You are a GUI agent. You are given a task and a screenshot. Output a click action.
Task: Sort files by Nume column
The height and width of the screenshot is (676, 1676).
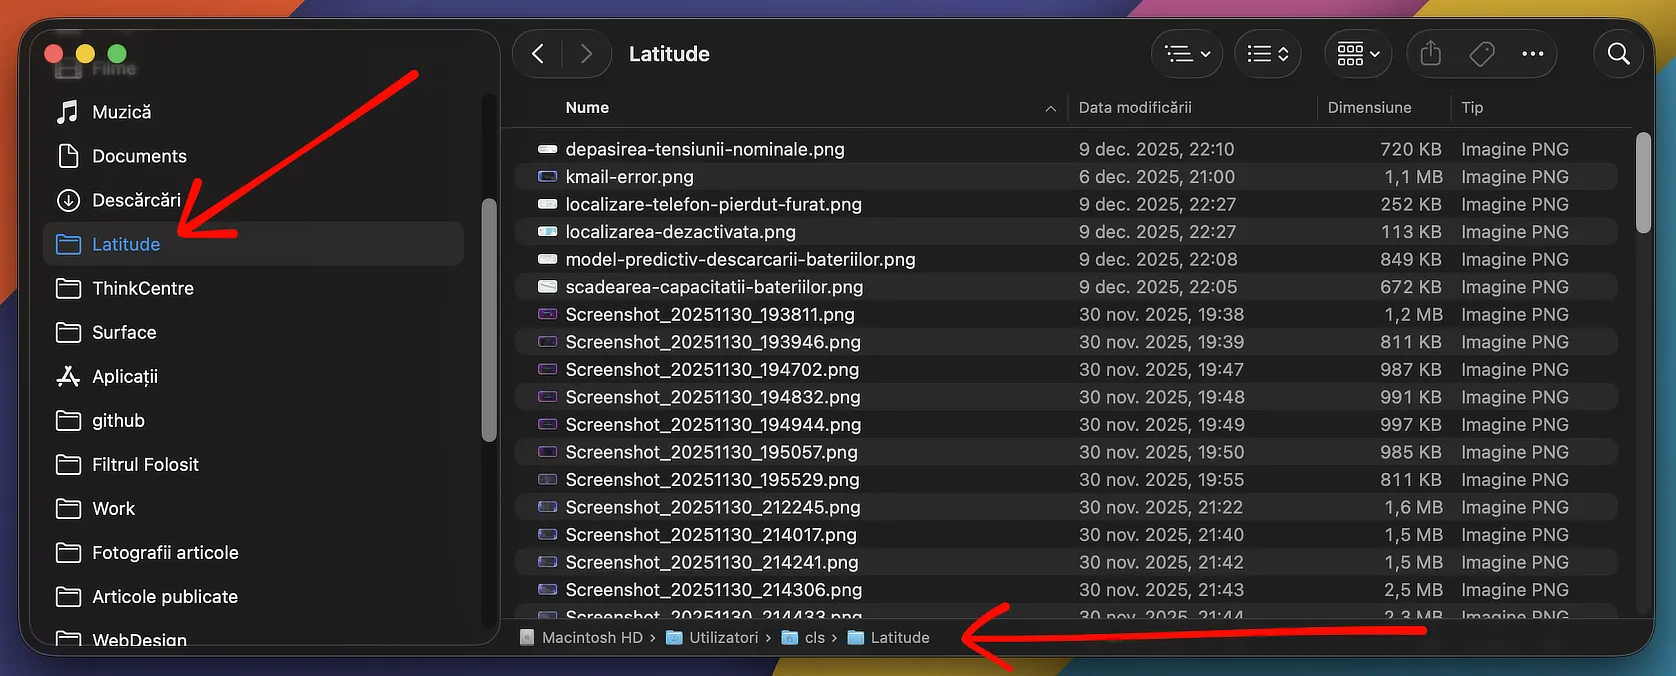(587, 108)
